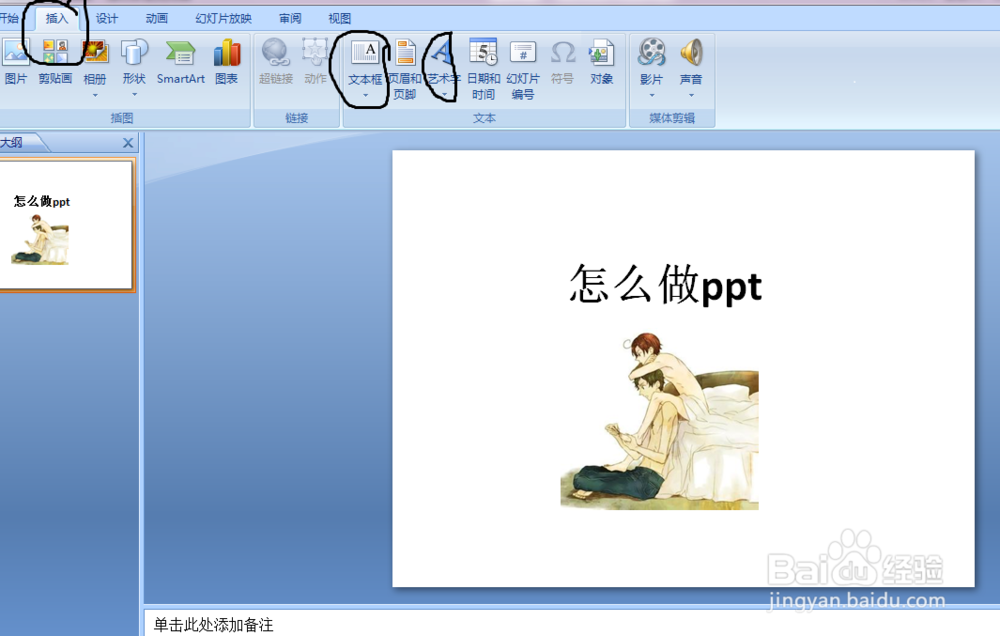Expand the 影片 dropdown arrow
1000x636 pixels.
pyautogui.click(x=652, y=95)
